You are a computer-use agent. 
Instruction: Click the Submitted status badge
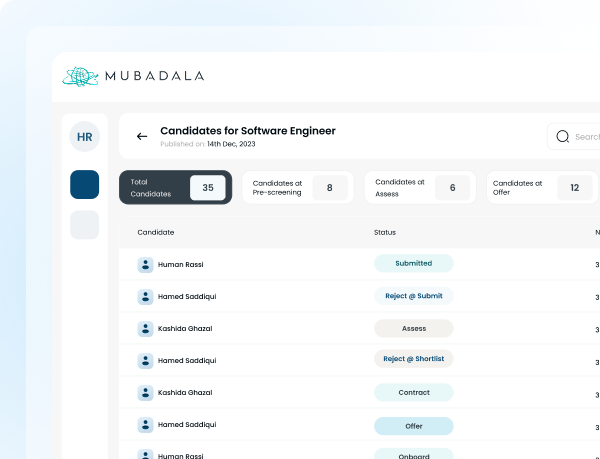pos(413,264)
